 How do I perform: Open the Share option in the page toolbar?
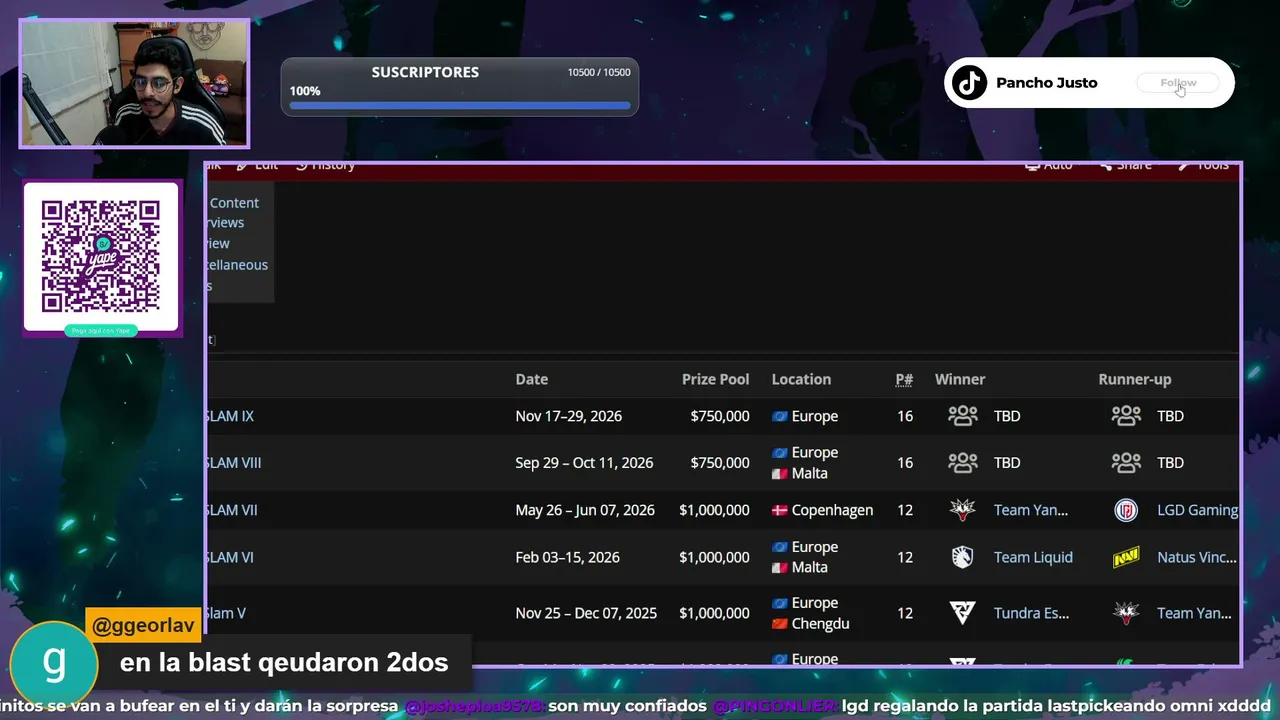(1126, 166)
